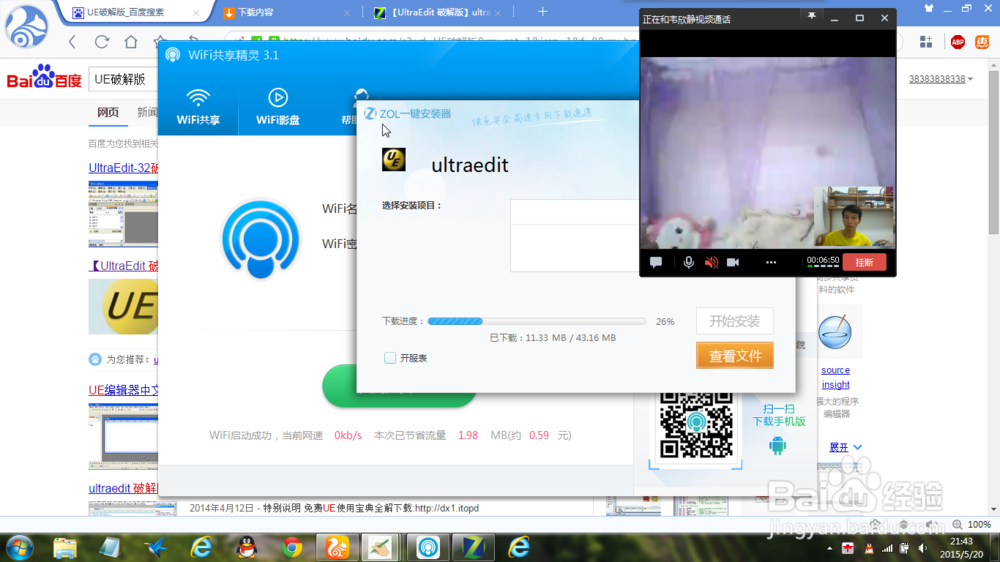The height and width of the screenshot is (562, 1000).
Task: Click the 开始安装 button
Action: click(x=735, y=321)
